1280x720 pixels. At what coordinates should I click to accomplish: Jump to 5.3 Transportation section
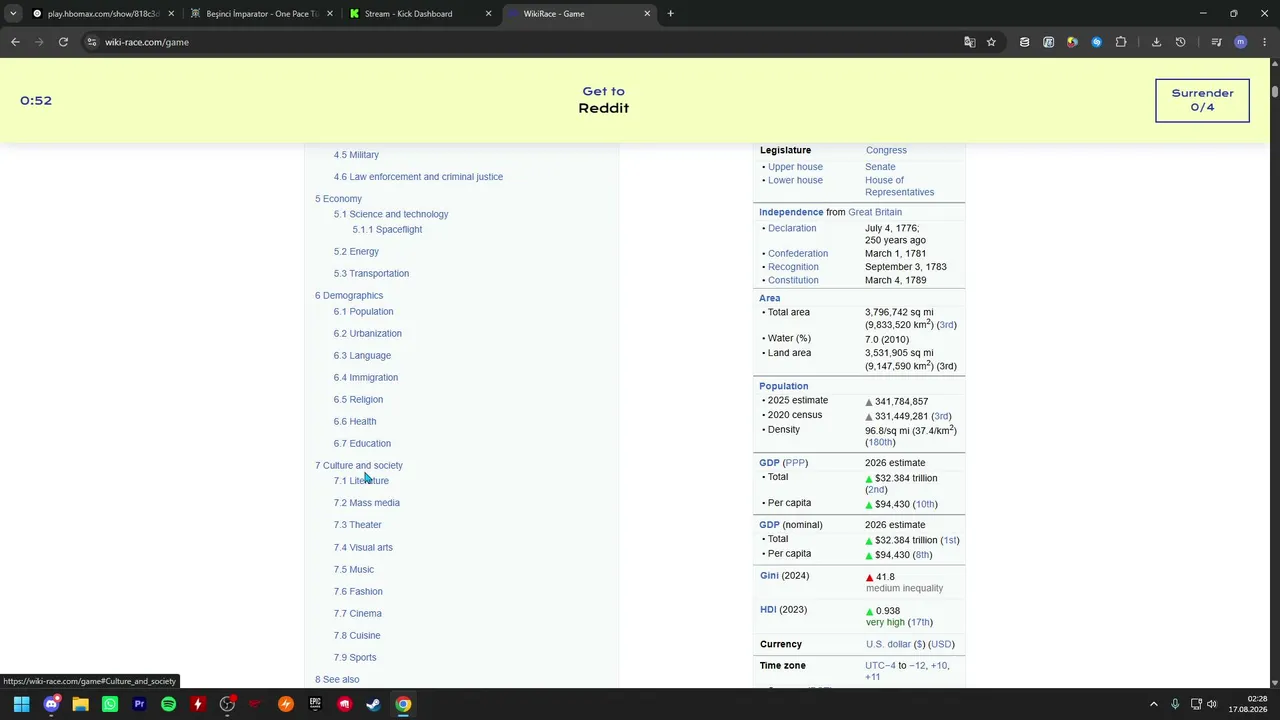371,274
